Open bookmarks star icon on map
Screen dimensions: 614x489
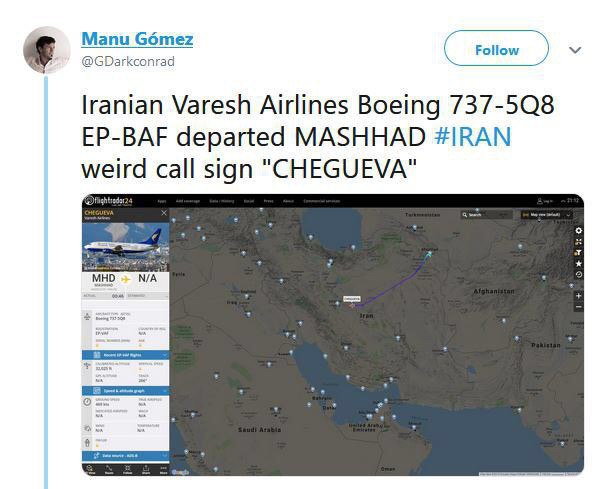(578, 263)
